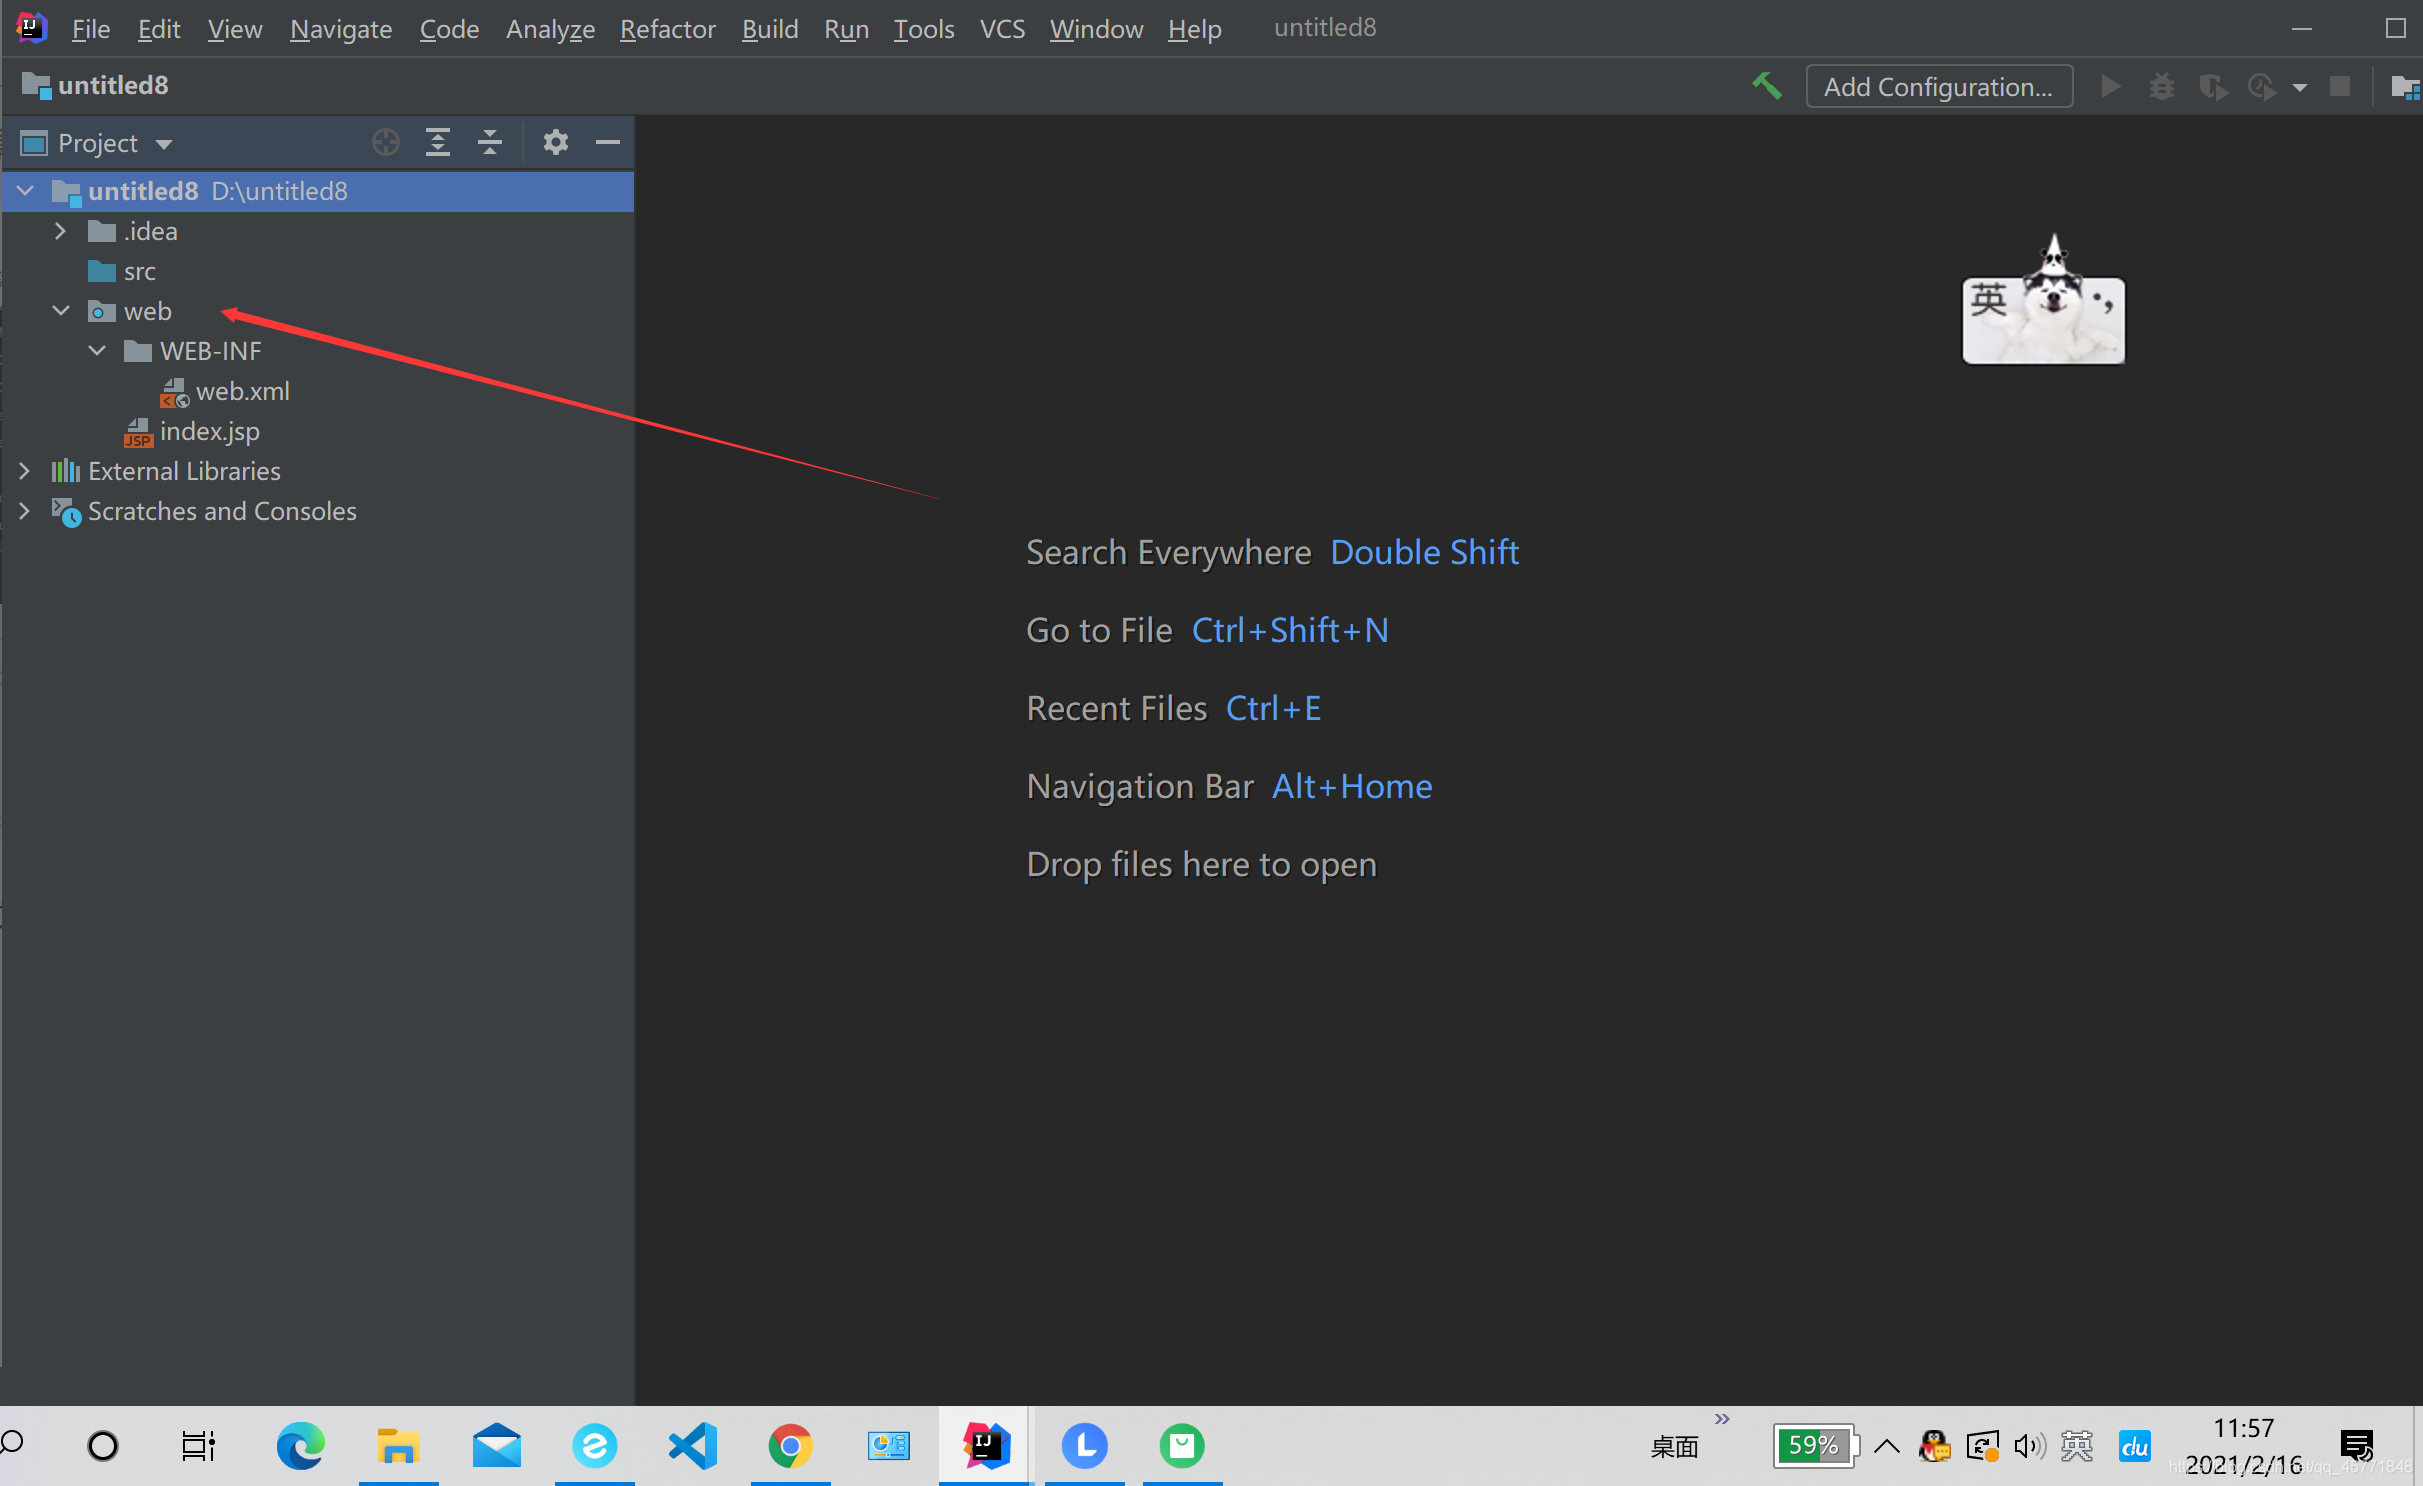This screenshot has height=1486, width=2423.
Task: Open the VCS menu
Action: 1001,29
